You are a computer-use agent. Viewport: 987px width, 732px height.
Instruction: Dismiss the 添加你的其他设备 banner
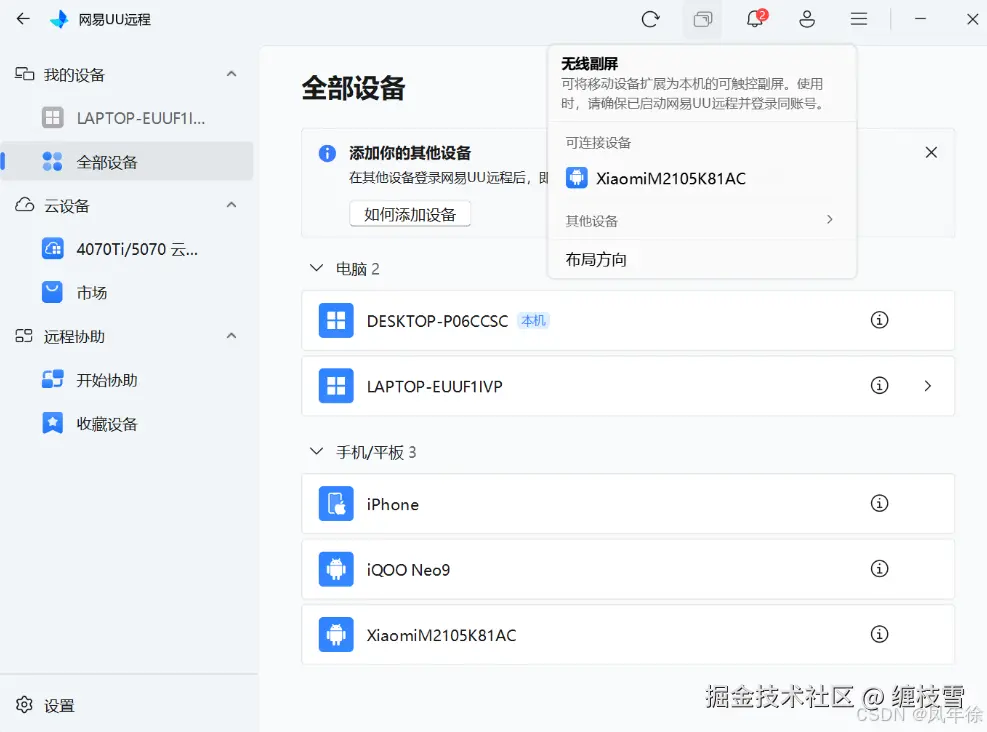coord(931,152)
